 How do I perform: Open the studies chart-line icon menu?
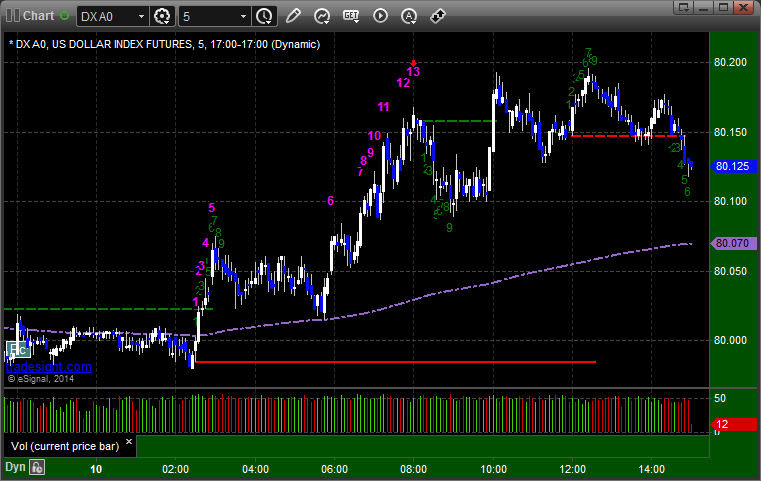(321, 16)
